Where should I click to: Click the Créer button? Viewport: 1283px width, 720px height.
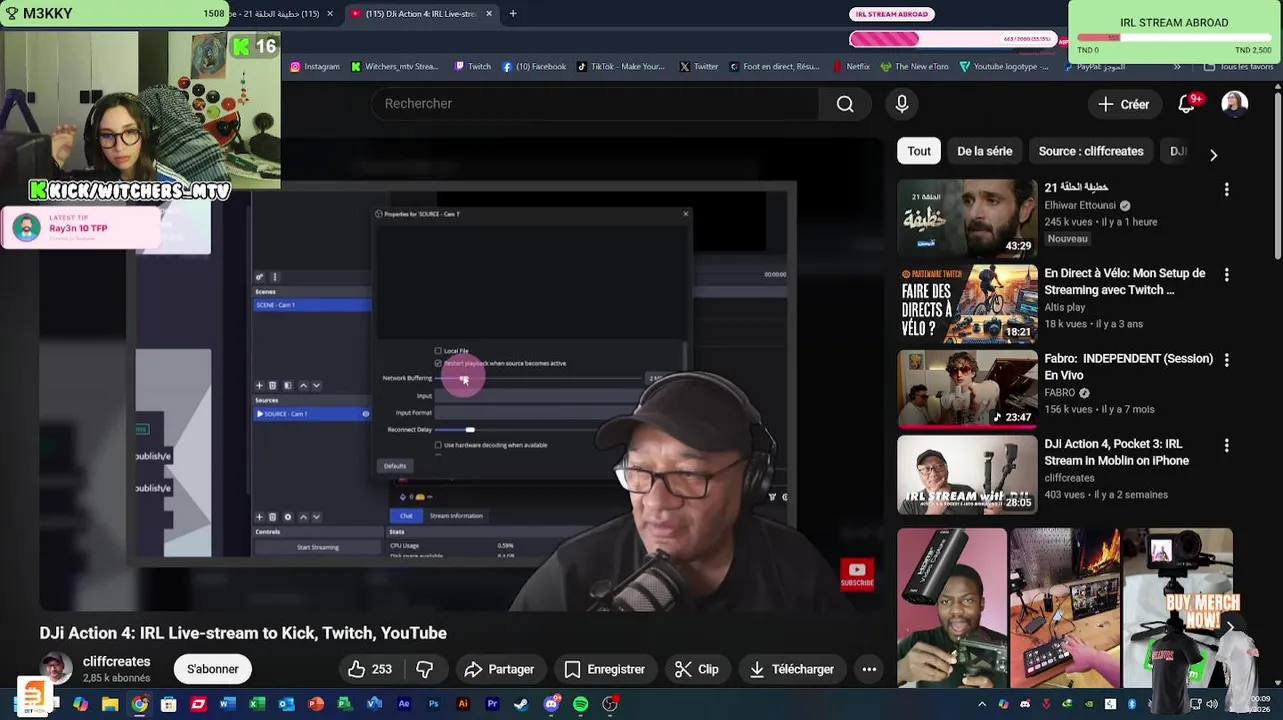coord(1124,104)
